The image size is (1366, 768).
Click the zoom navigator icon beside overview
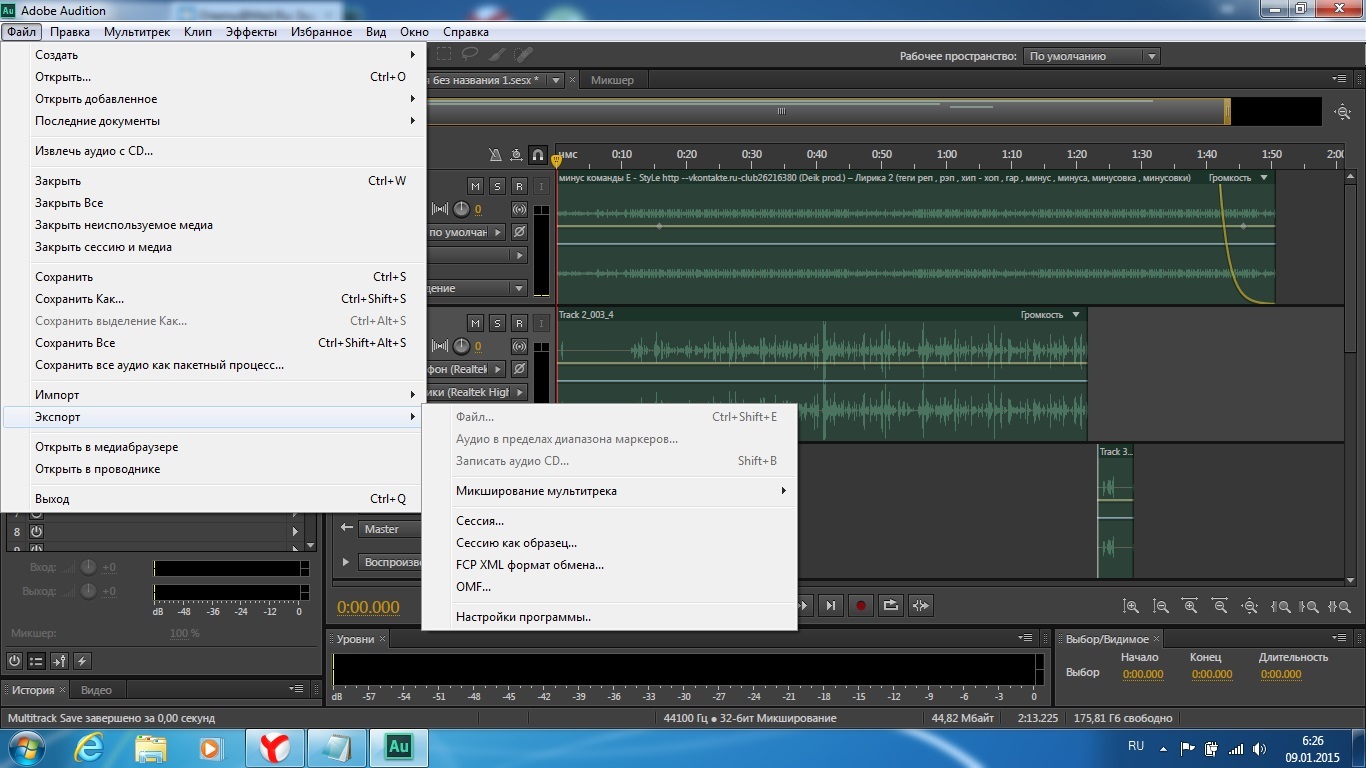(x=1343, y=112)
